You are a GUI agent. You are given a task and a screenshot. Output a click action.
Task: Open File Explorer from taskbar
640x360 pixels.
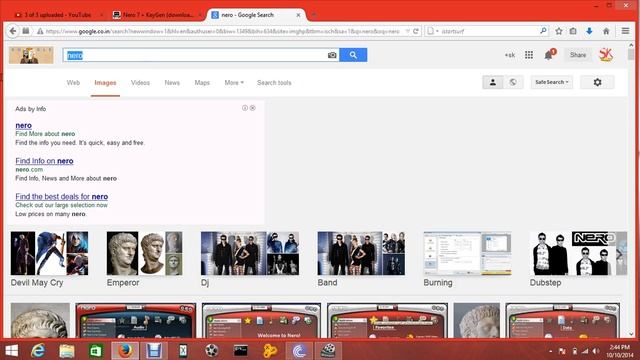pyautogui.click(x=67, y=351)
